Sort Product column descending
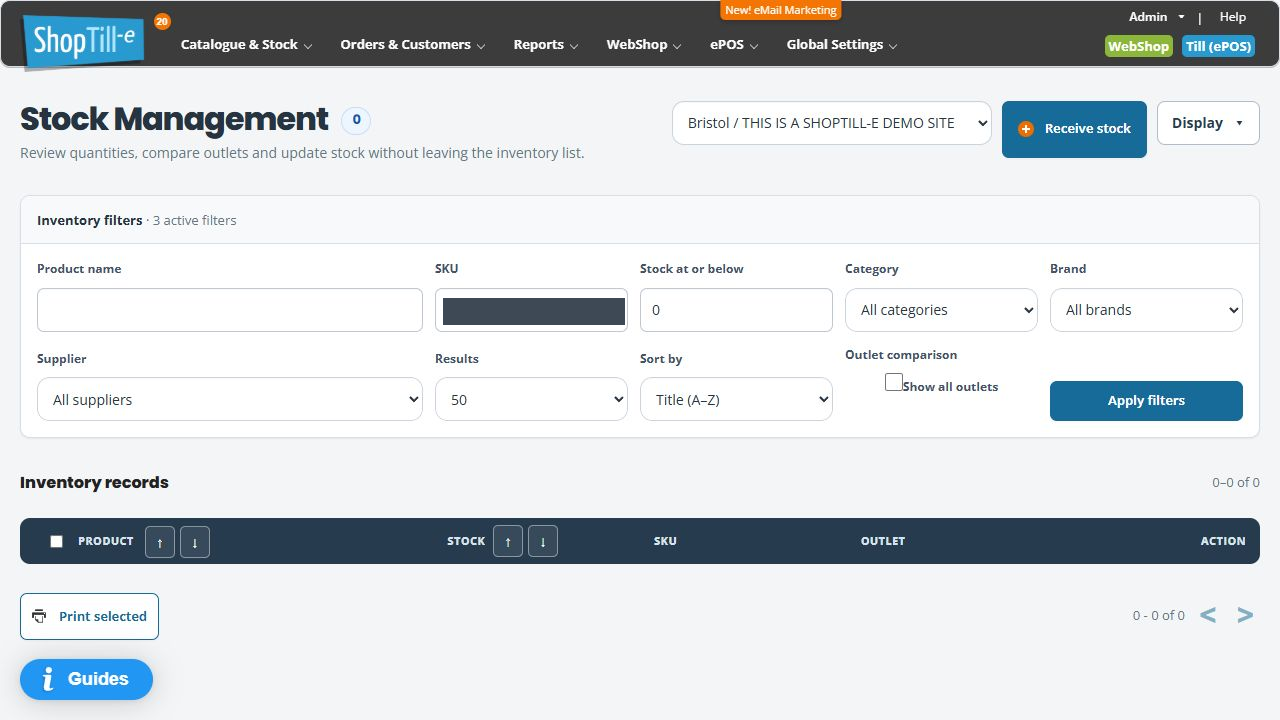The image size is (1280, 720). [195, 541]
